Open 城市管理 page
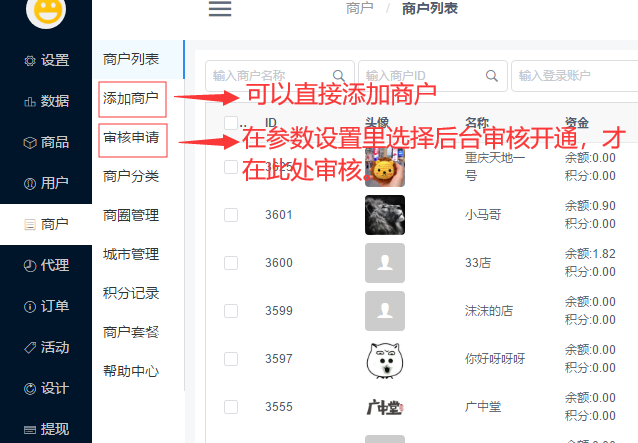The image size is (638, 443). click(131, 254)
